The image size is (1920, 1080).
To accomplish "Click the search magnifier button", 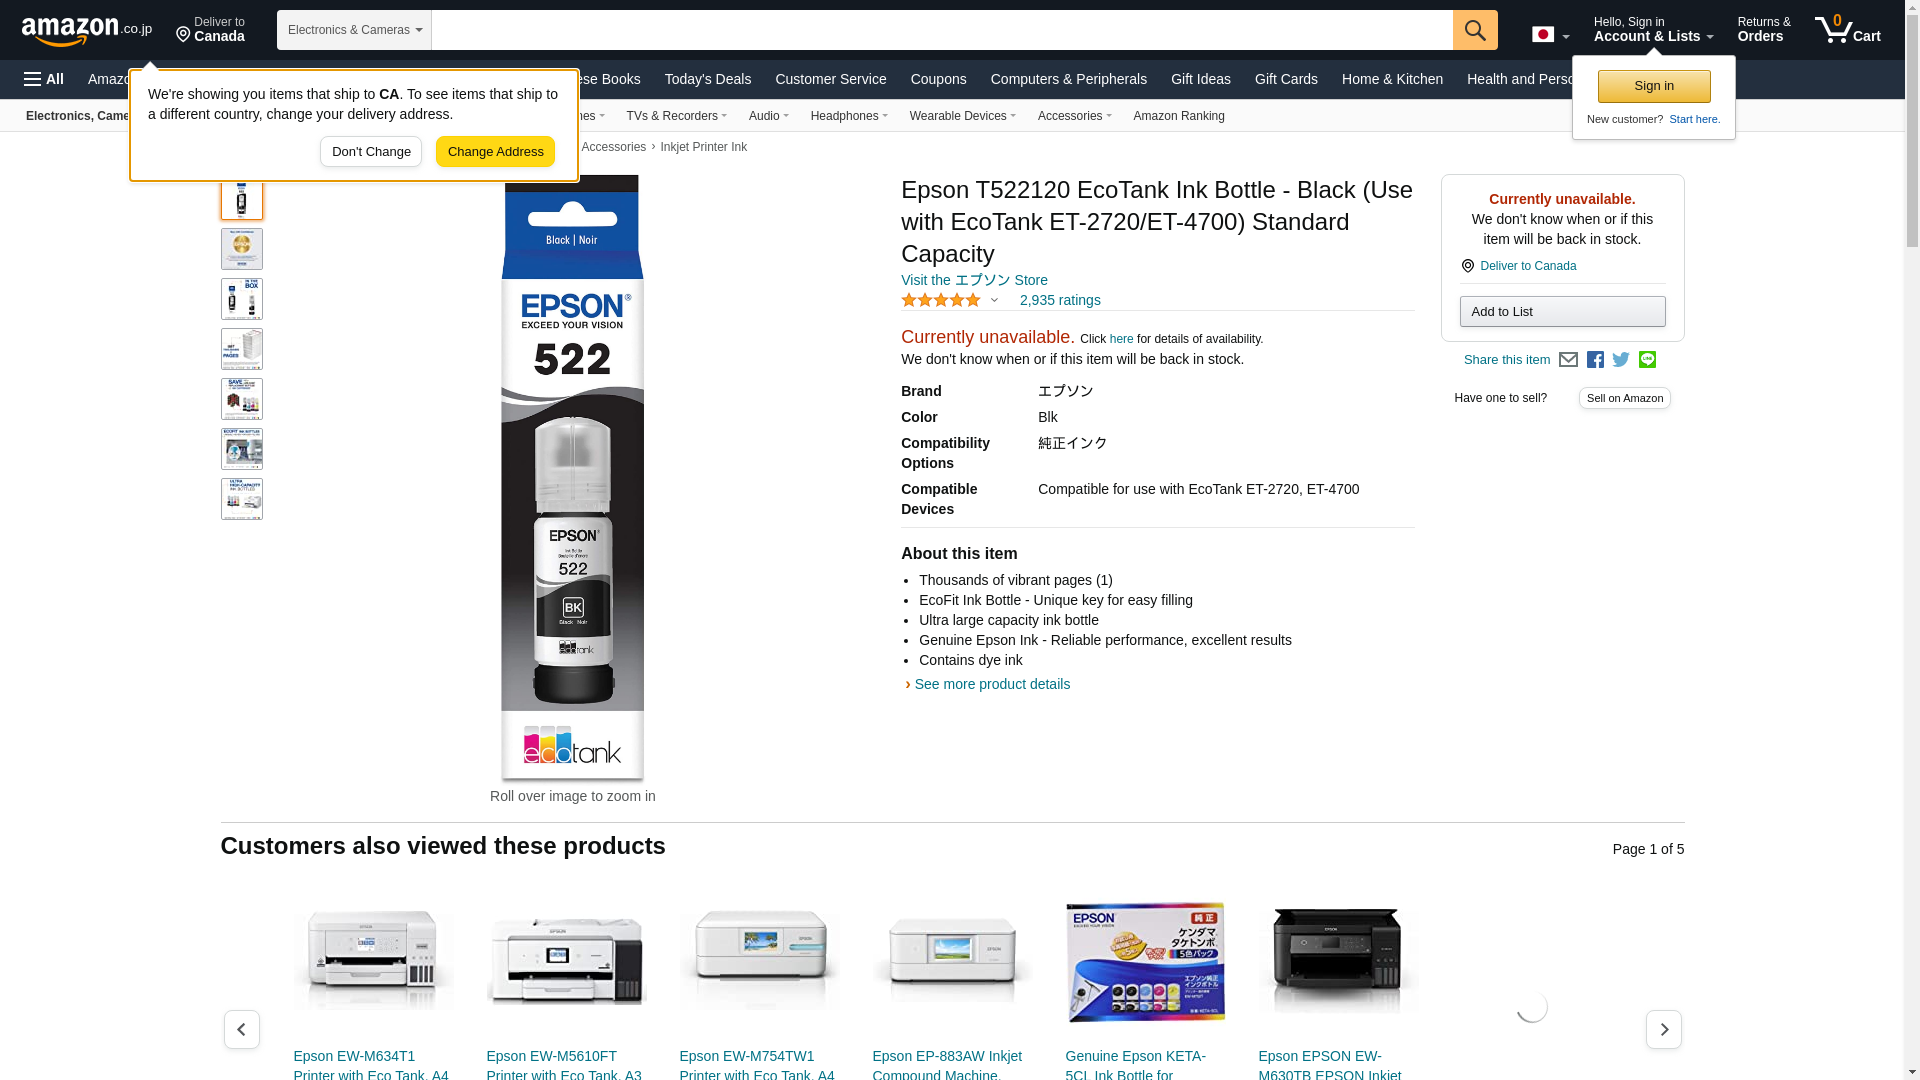I will pyautogui.click(x=1475, y=30).
